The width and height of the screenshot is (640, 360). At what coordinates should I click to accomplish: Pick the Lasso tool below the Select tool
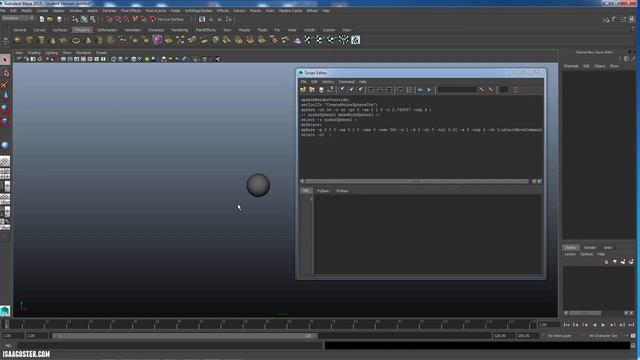(5, 73)
